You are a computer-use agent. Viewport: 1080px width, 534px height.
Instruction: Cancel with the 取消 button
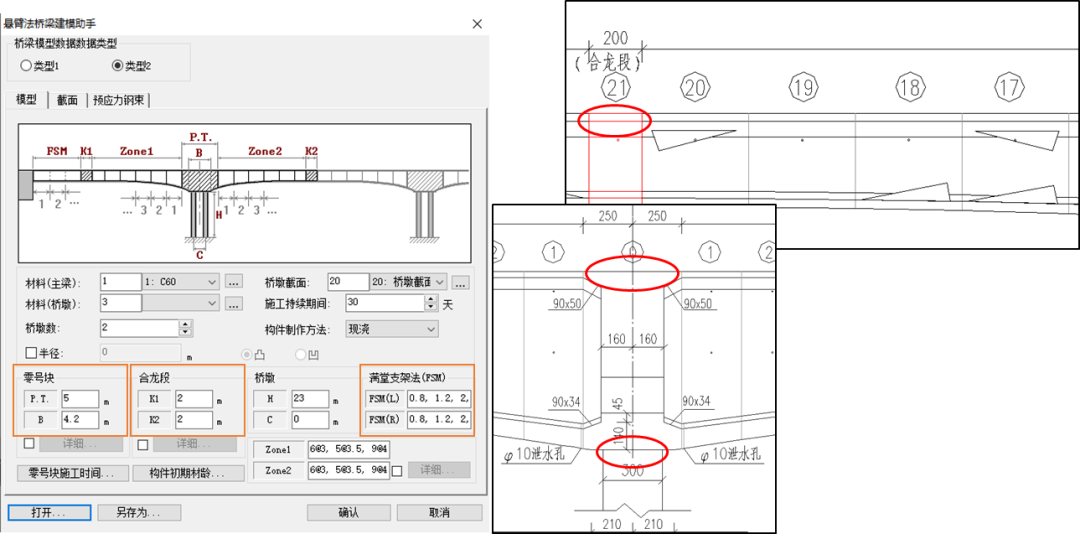[439, 513]
